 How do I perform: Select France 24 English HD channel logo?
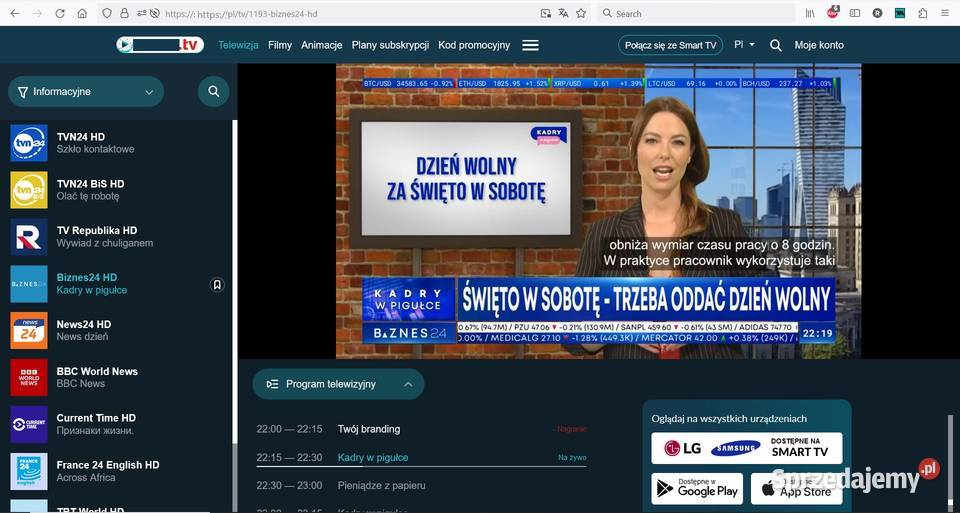[29, 471]
